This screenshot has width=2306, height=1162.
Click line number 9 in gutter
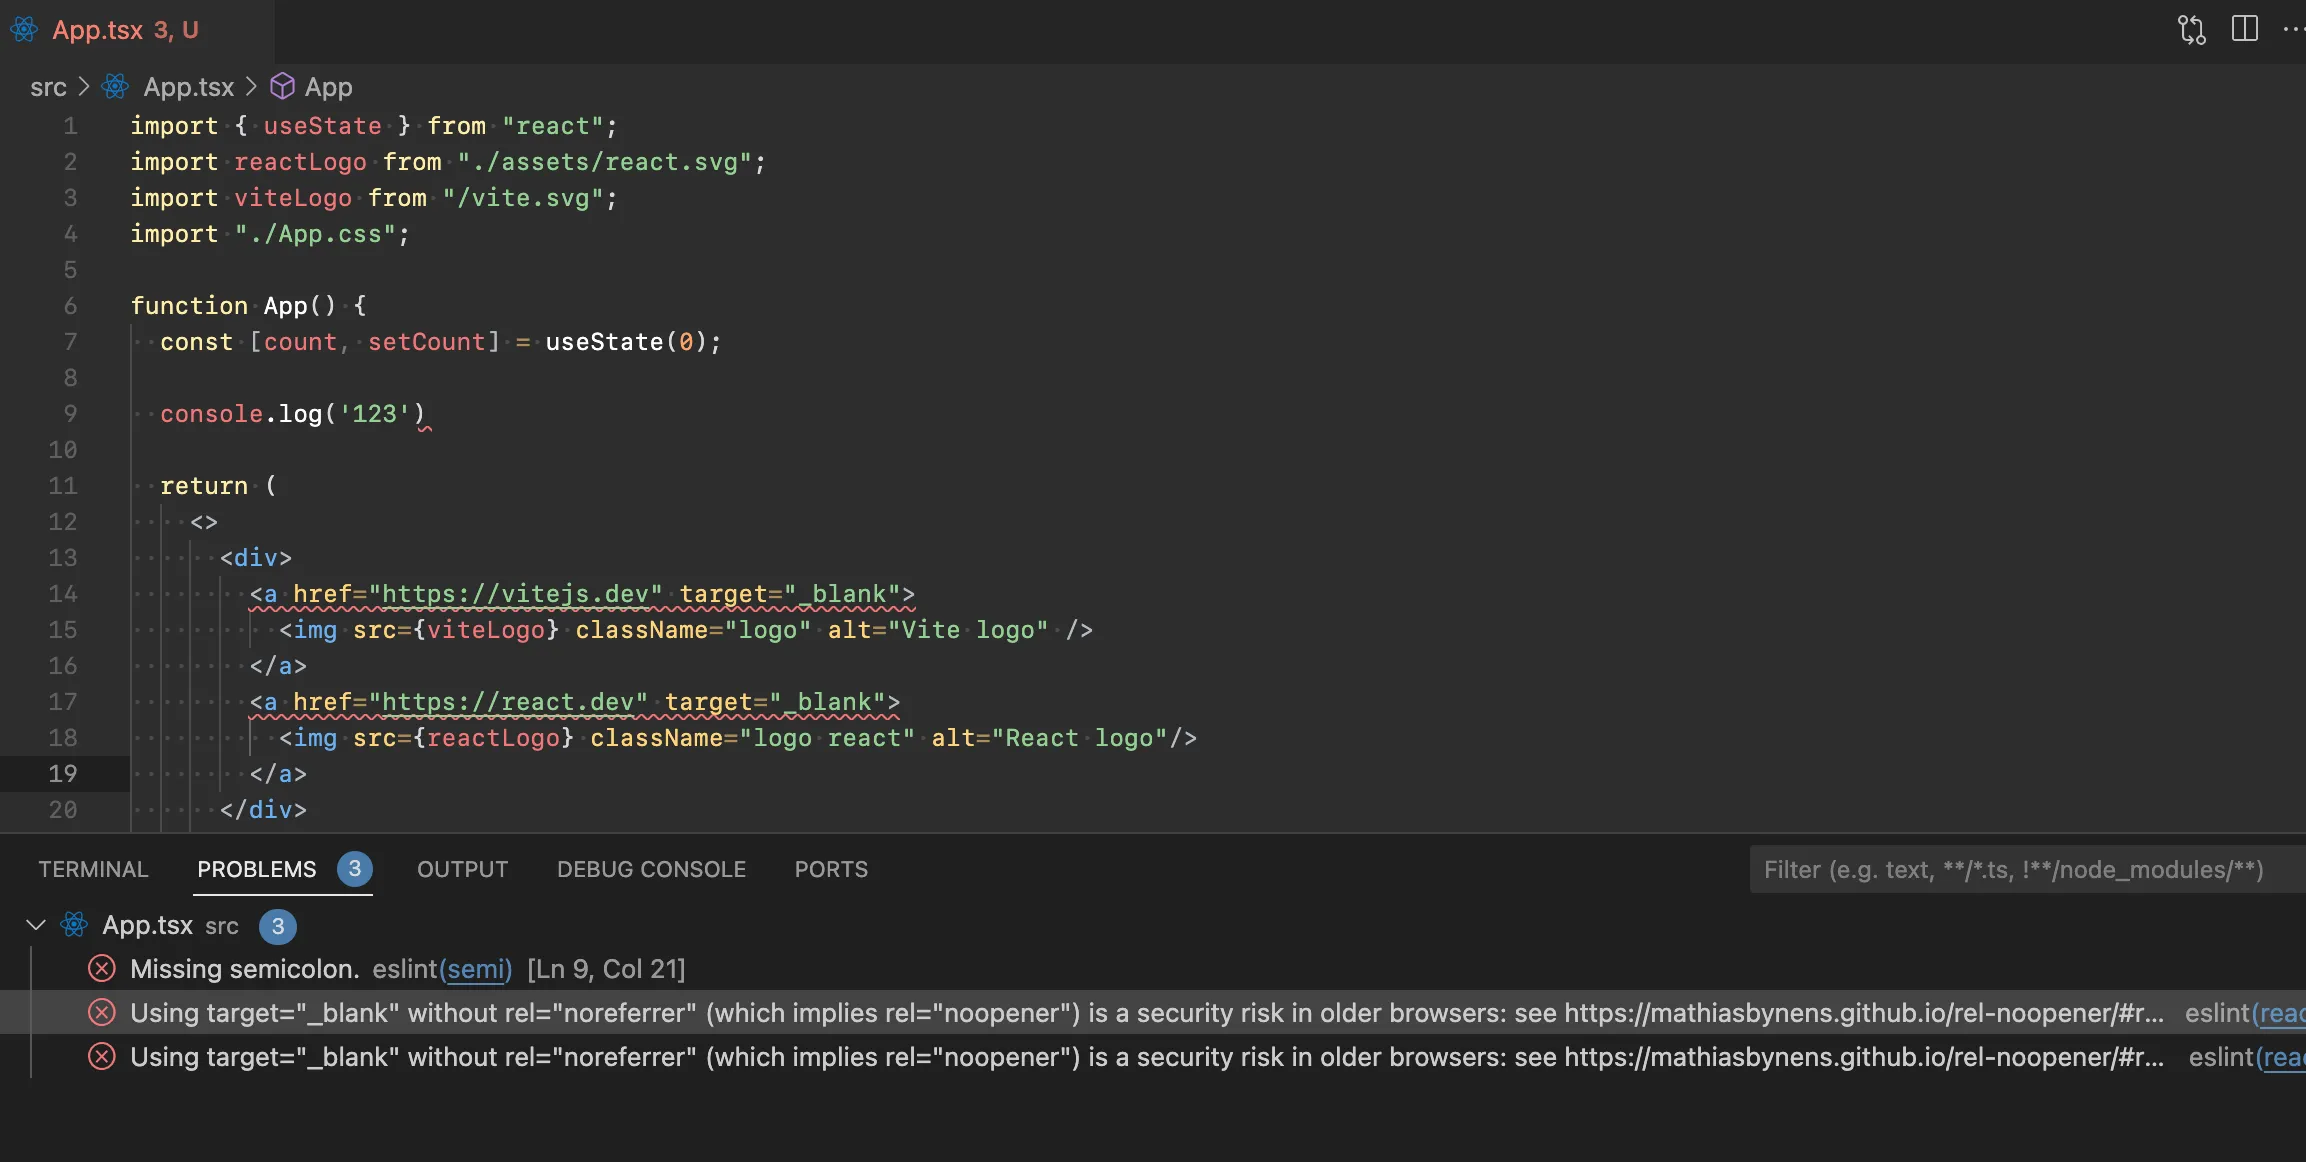[70, 414]
